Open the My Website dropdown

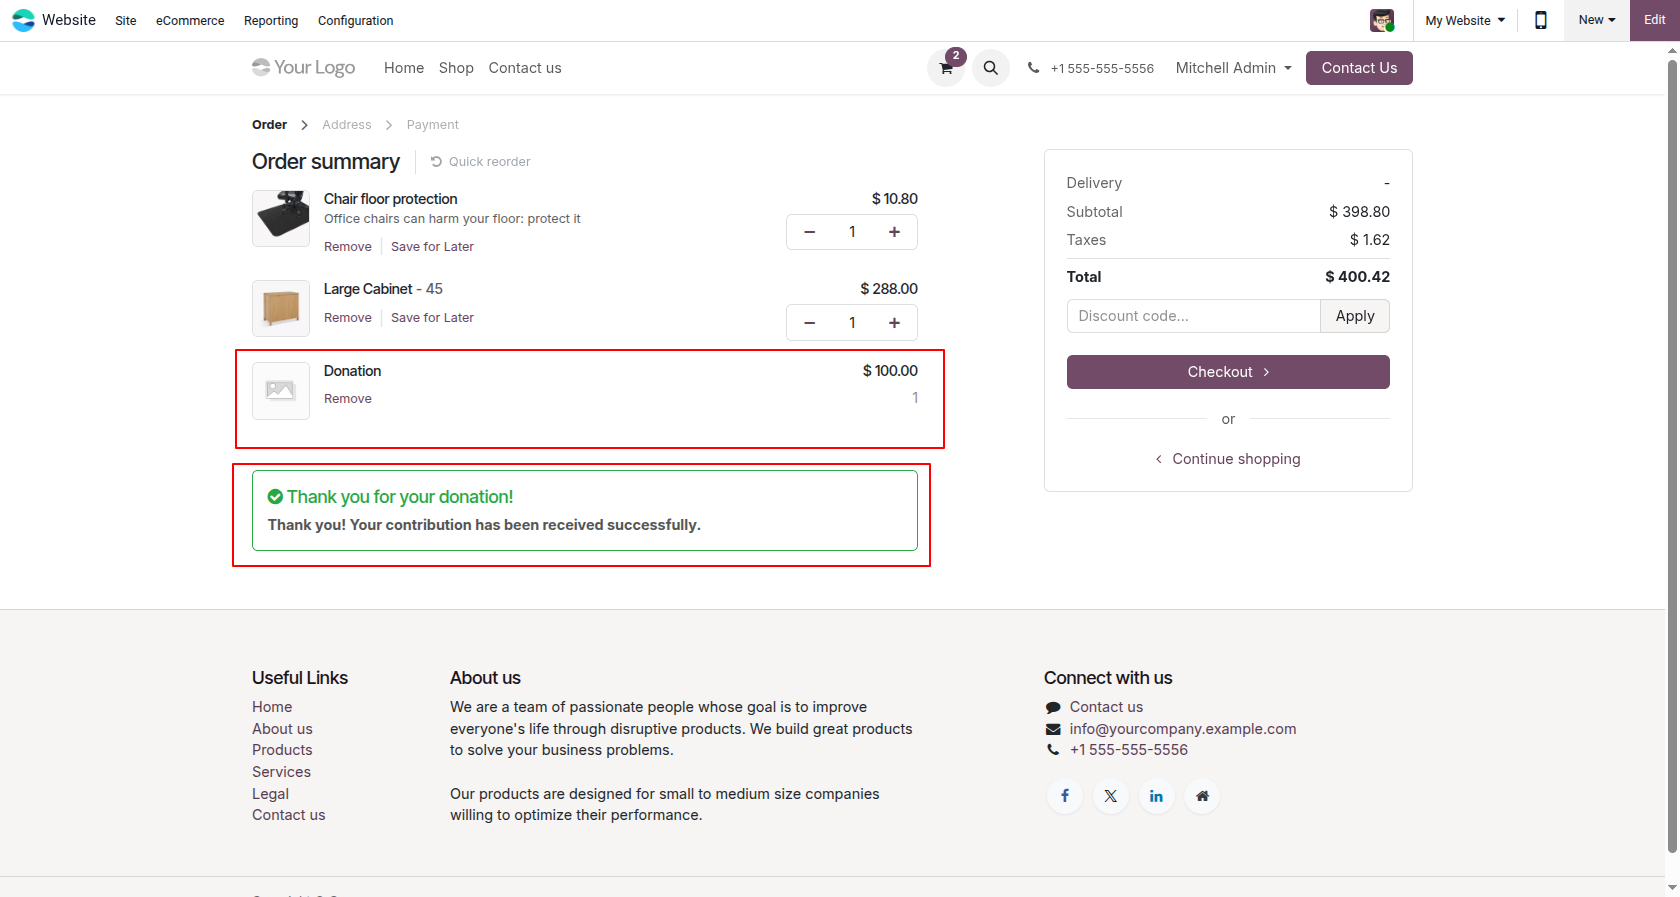click(x=1465, y=20)
